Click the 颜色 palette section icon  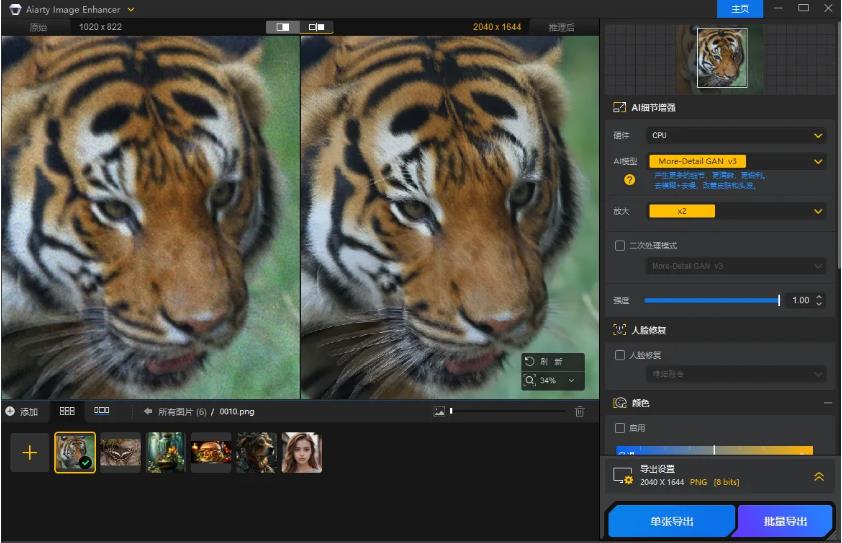(x=620, y=403)
